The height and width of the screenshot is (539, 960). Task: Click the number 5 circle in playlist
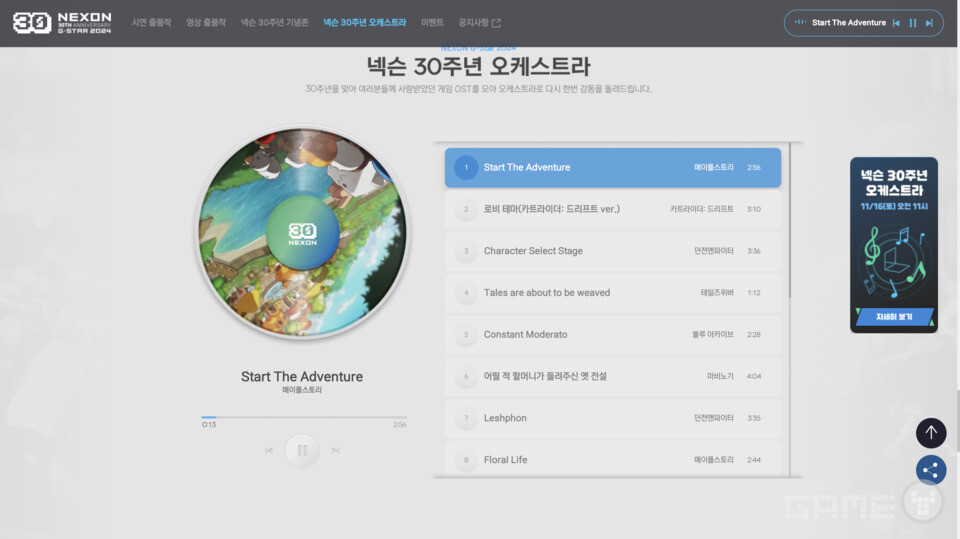(466, 334)
